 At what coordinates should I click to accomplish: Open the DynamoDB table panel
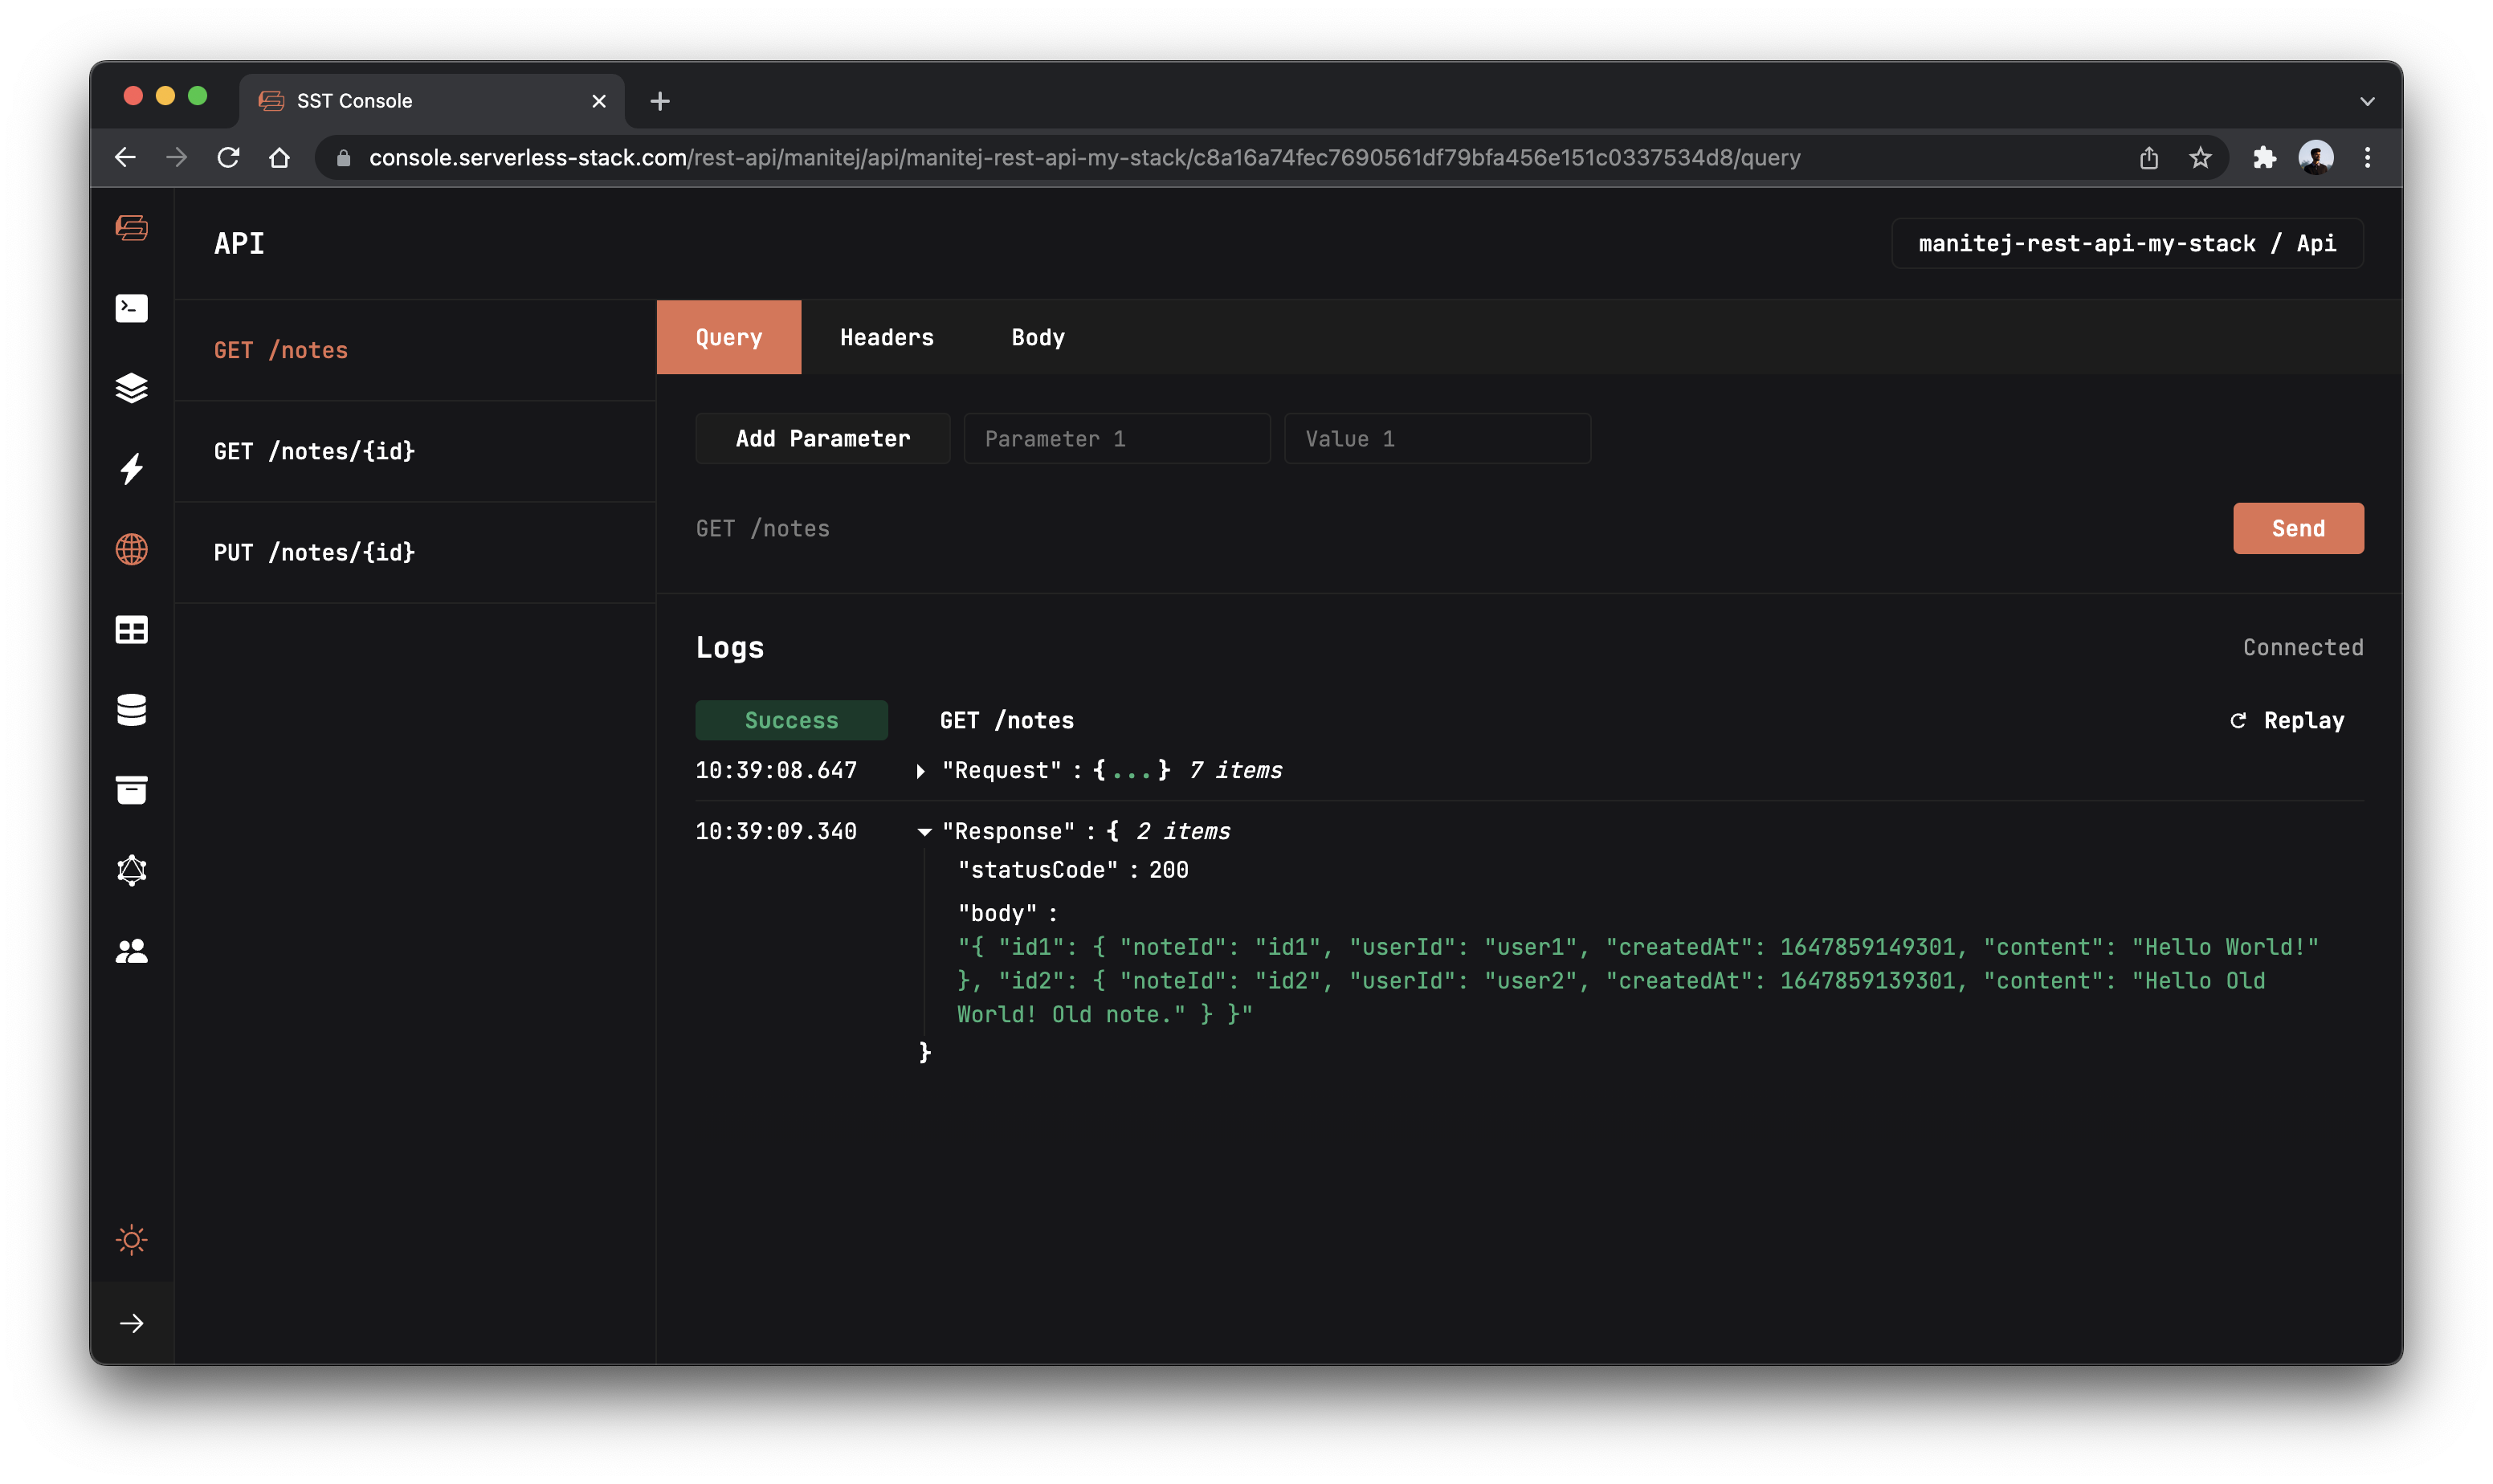[131, 629]
